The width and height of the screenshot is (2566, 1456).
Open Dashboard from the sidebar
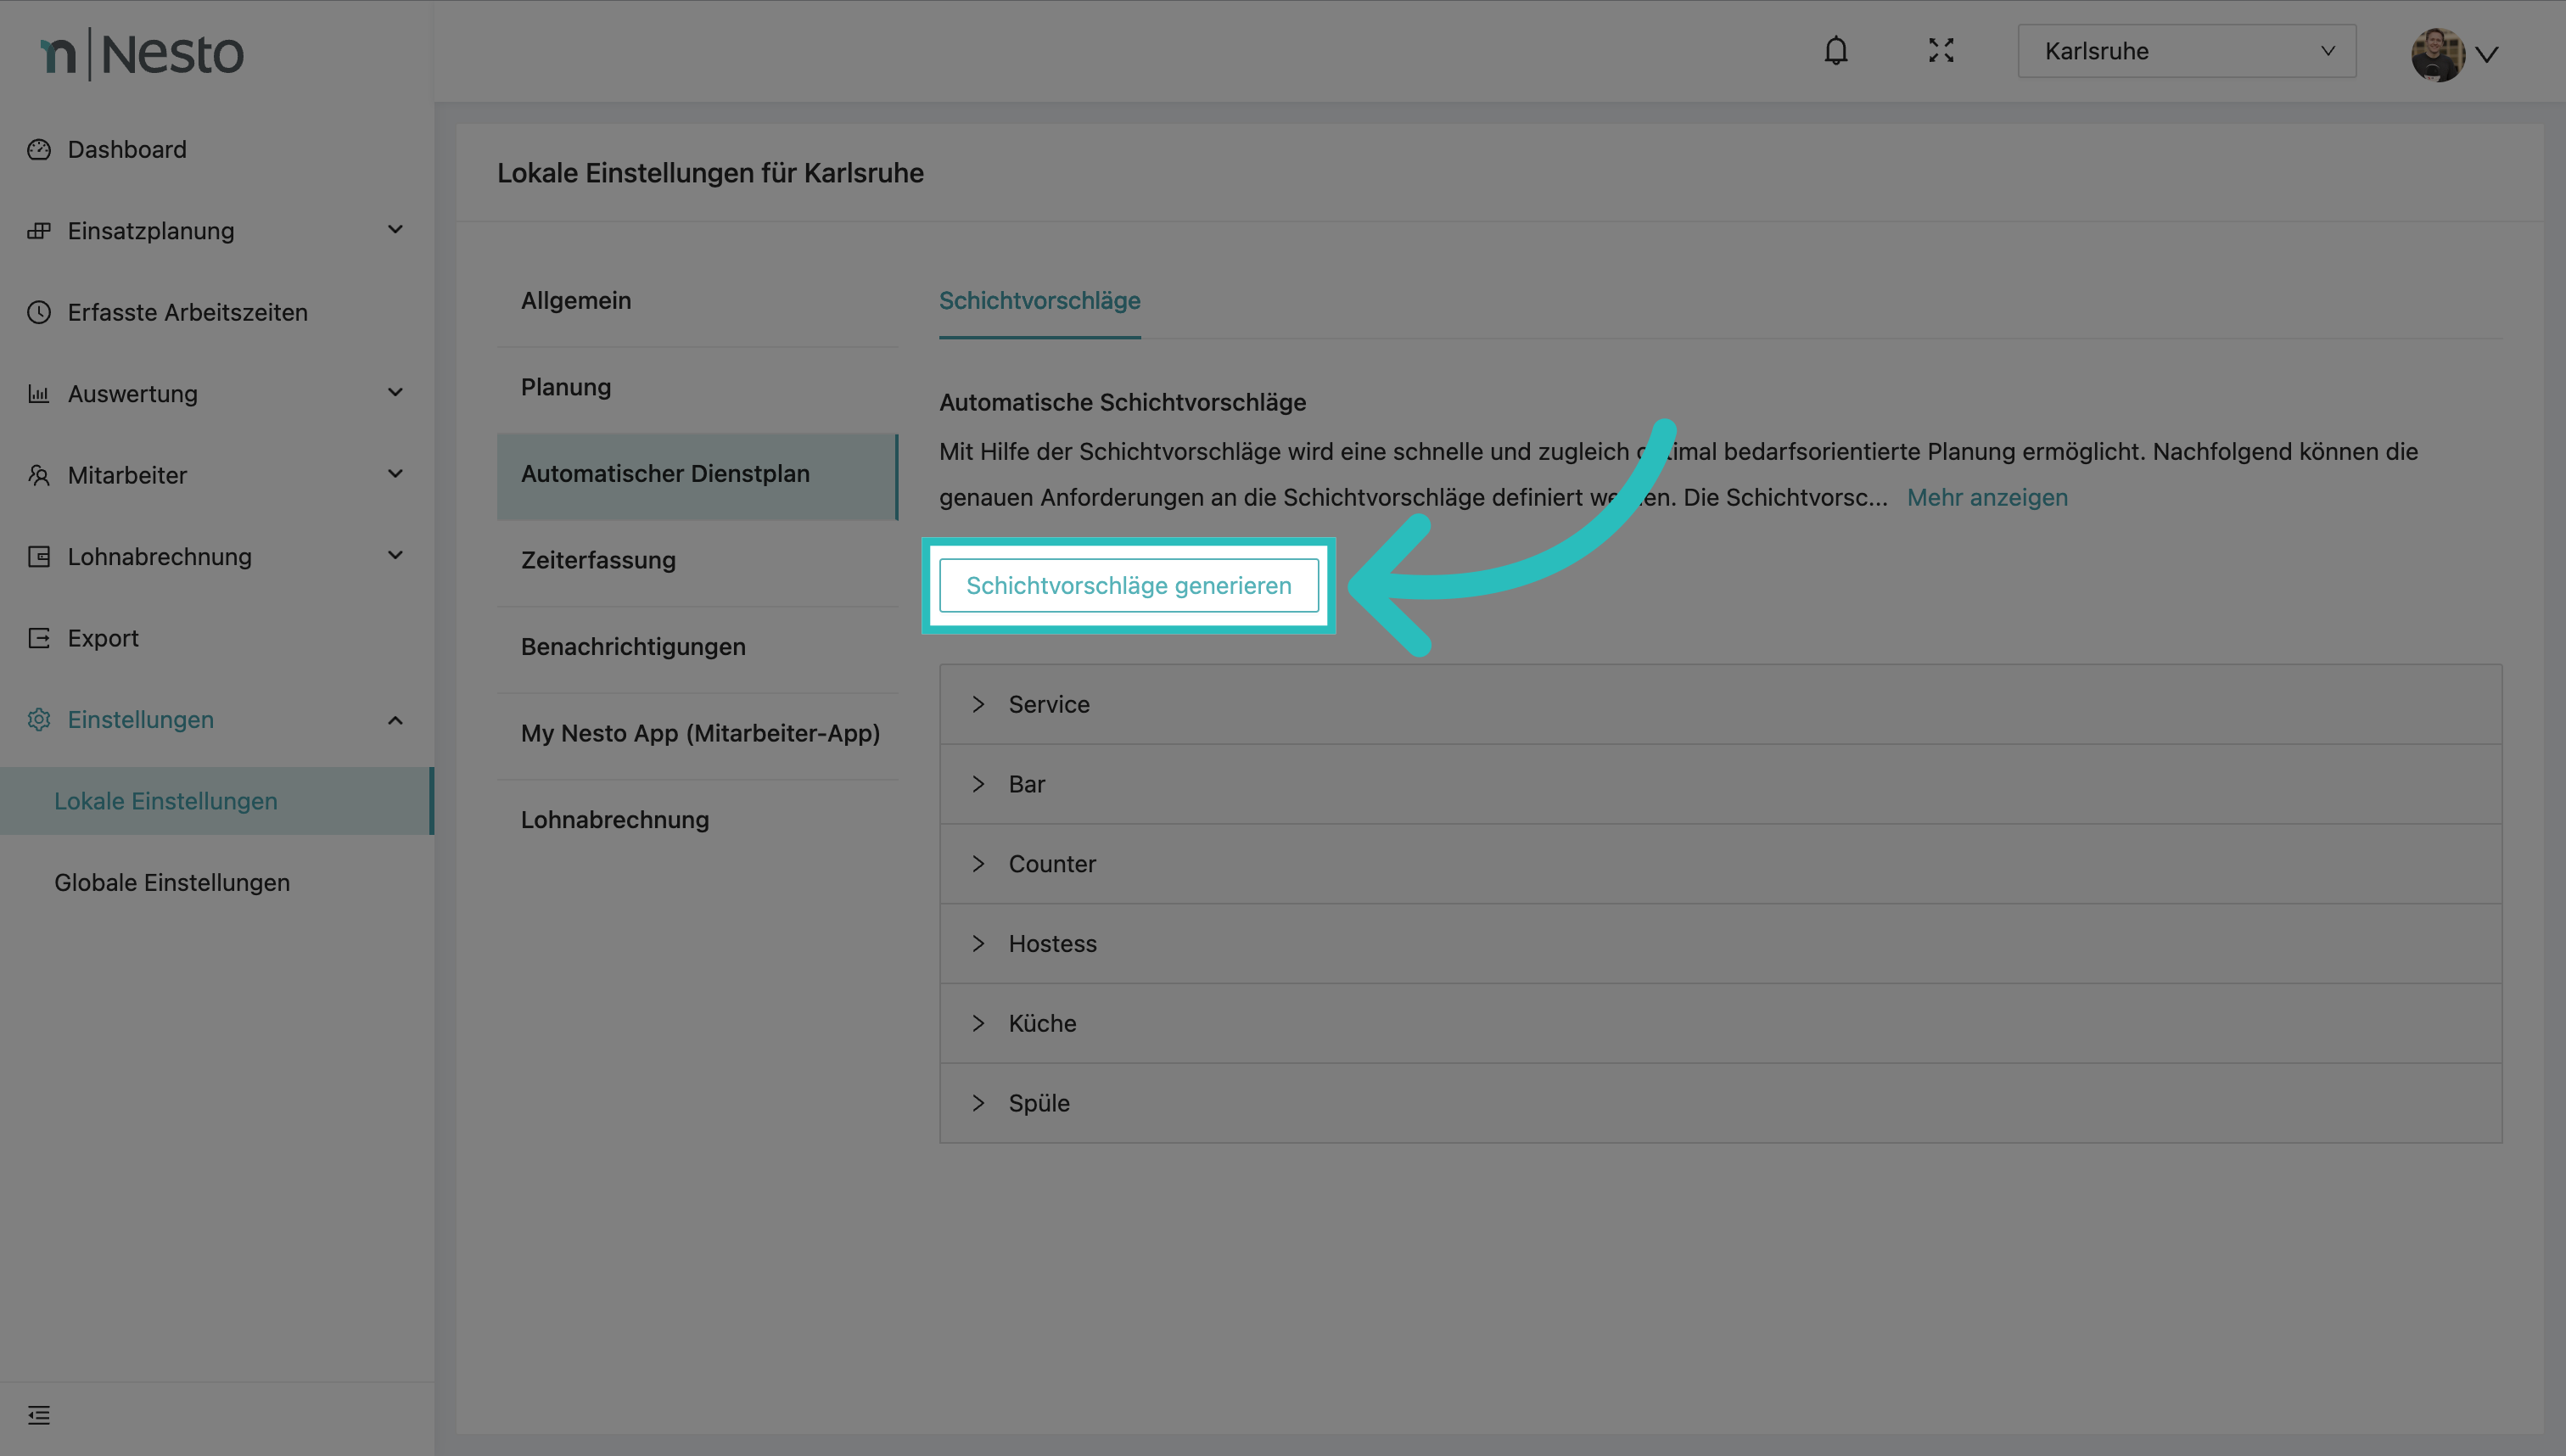127,150
